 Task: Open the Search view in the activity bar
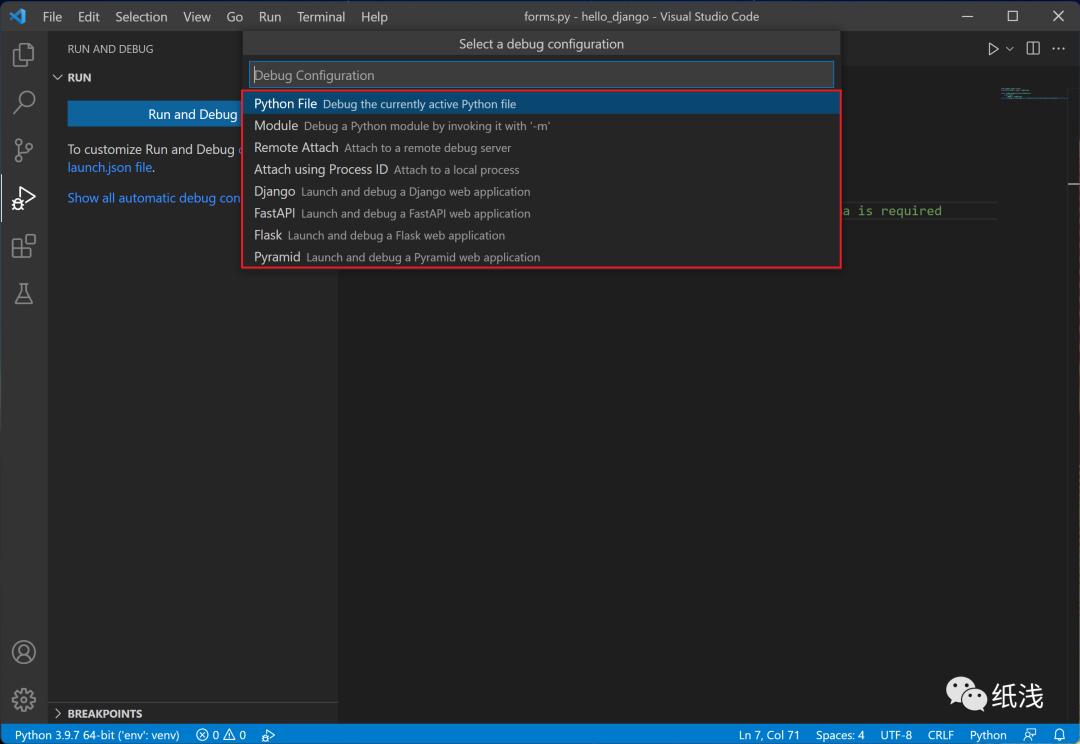23,103
